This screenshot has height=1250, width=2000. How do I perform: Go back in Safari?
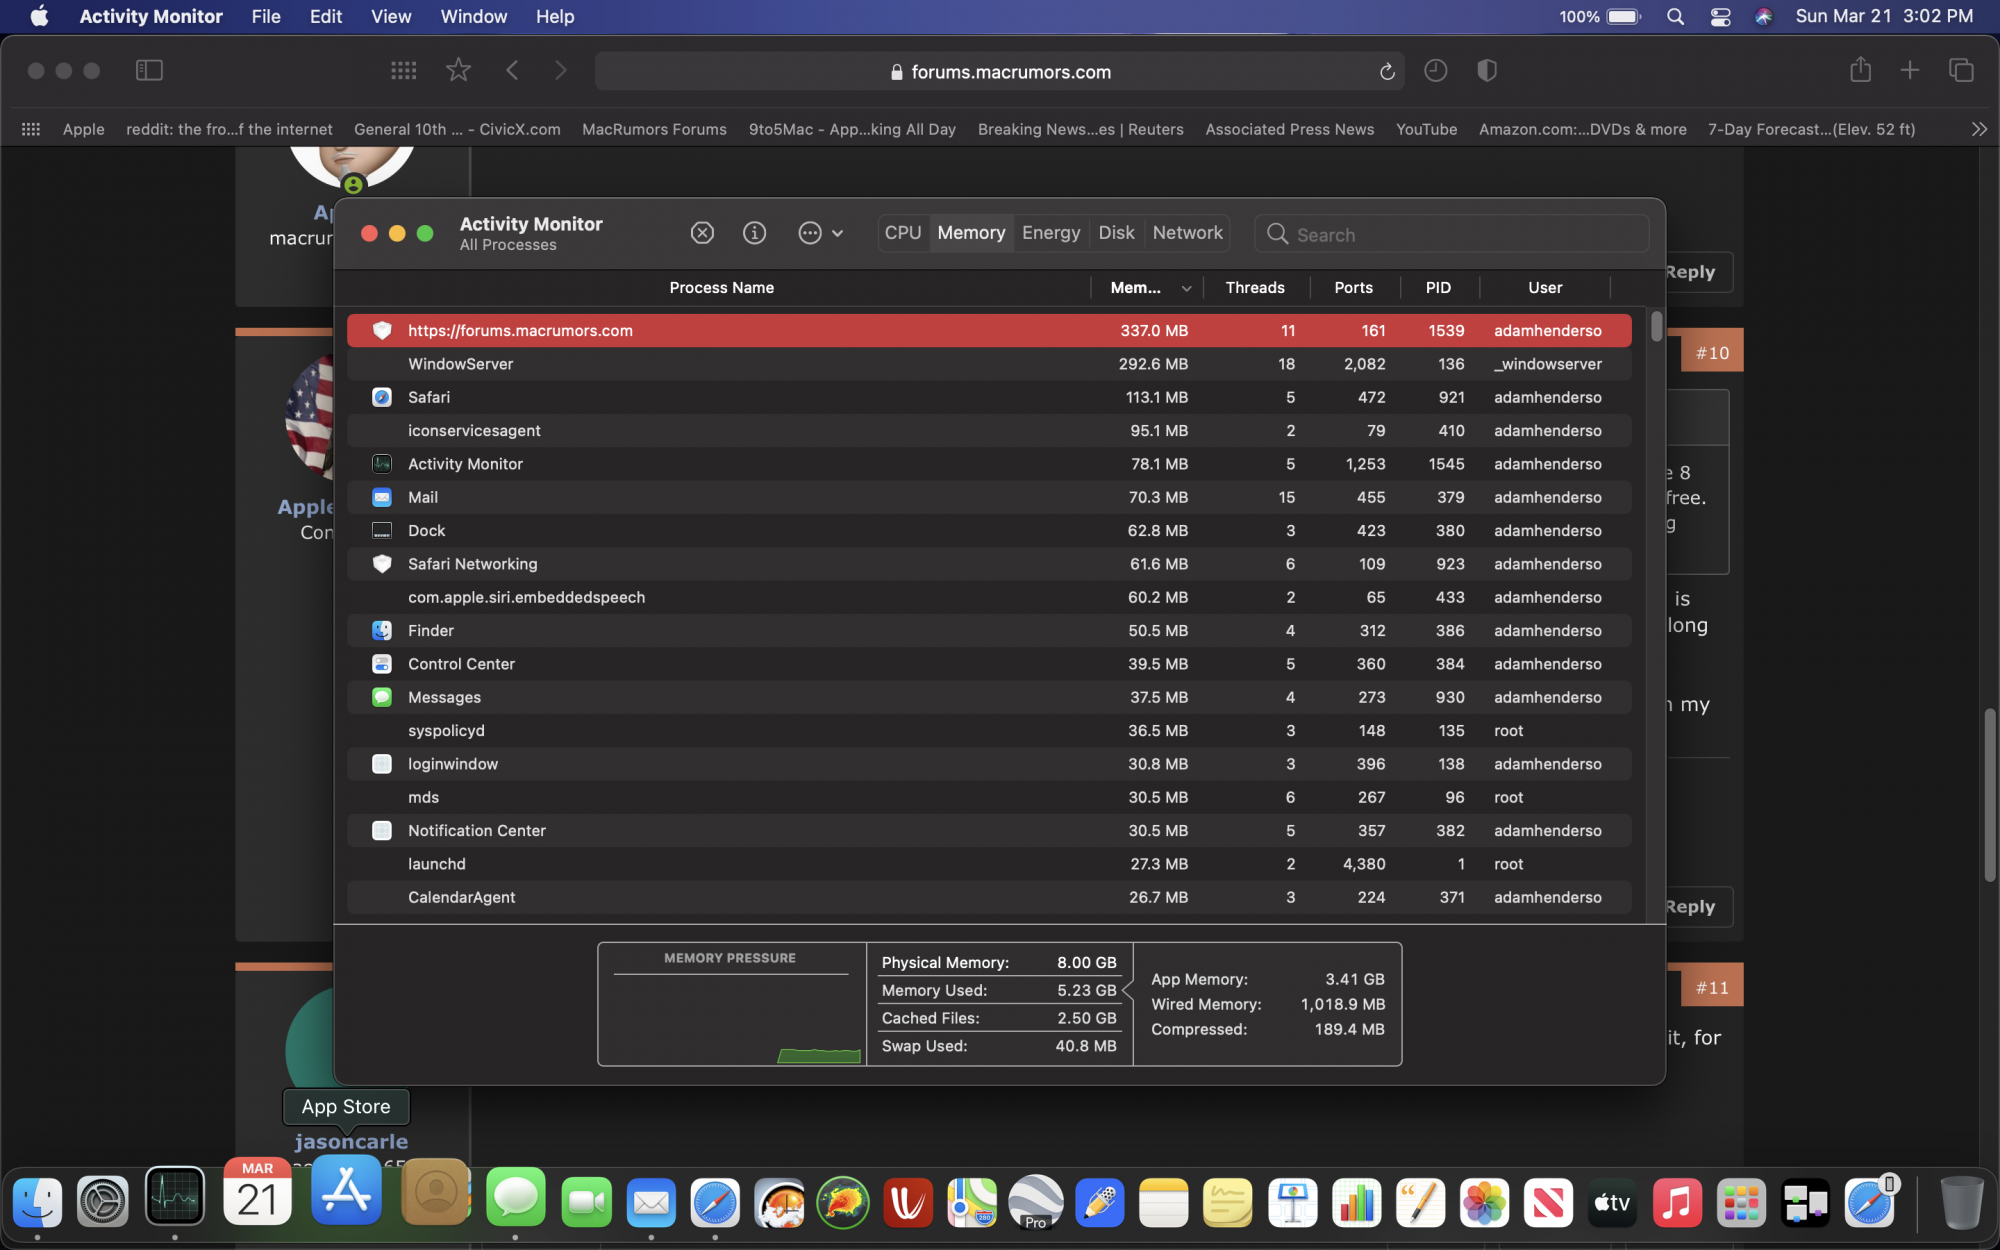513,70
